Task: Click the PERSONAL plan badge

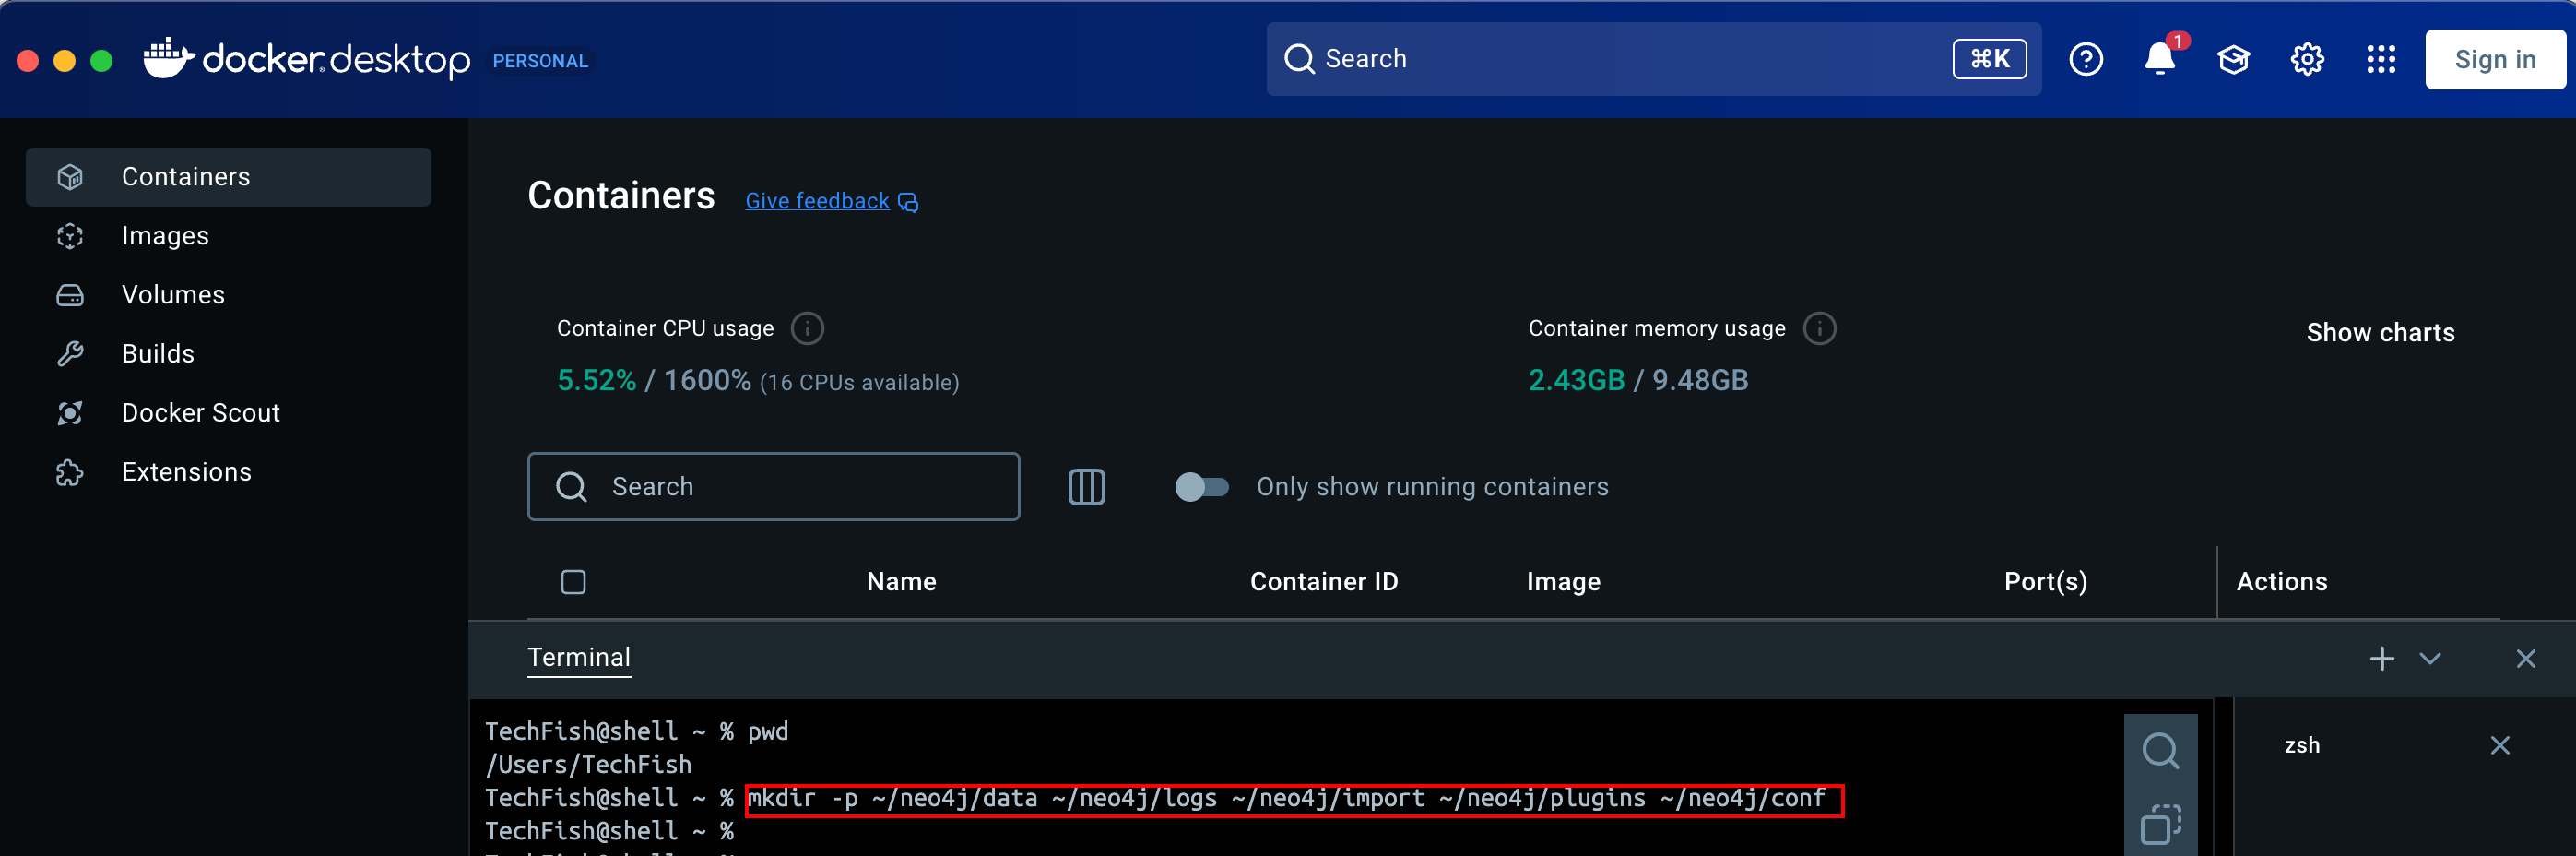Action: click(540, 61)
